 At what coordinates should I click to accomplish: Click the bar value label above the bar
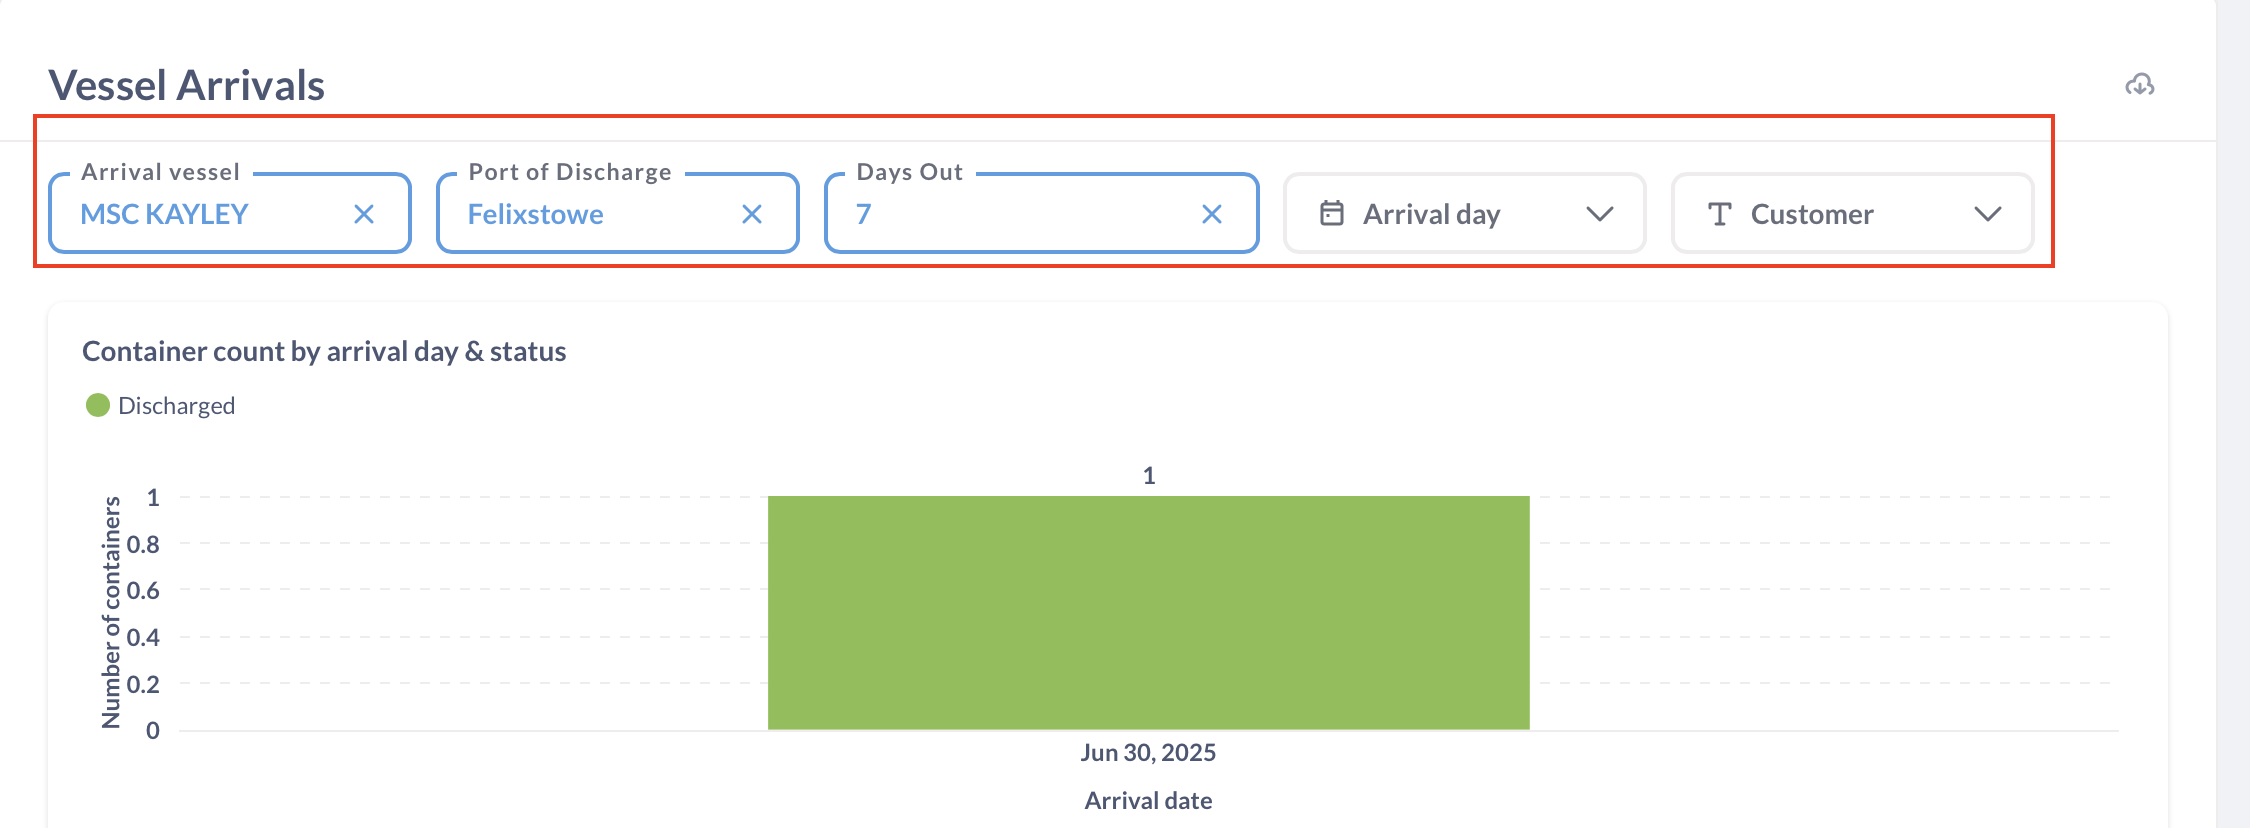coord(1149,476)
